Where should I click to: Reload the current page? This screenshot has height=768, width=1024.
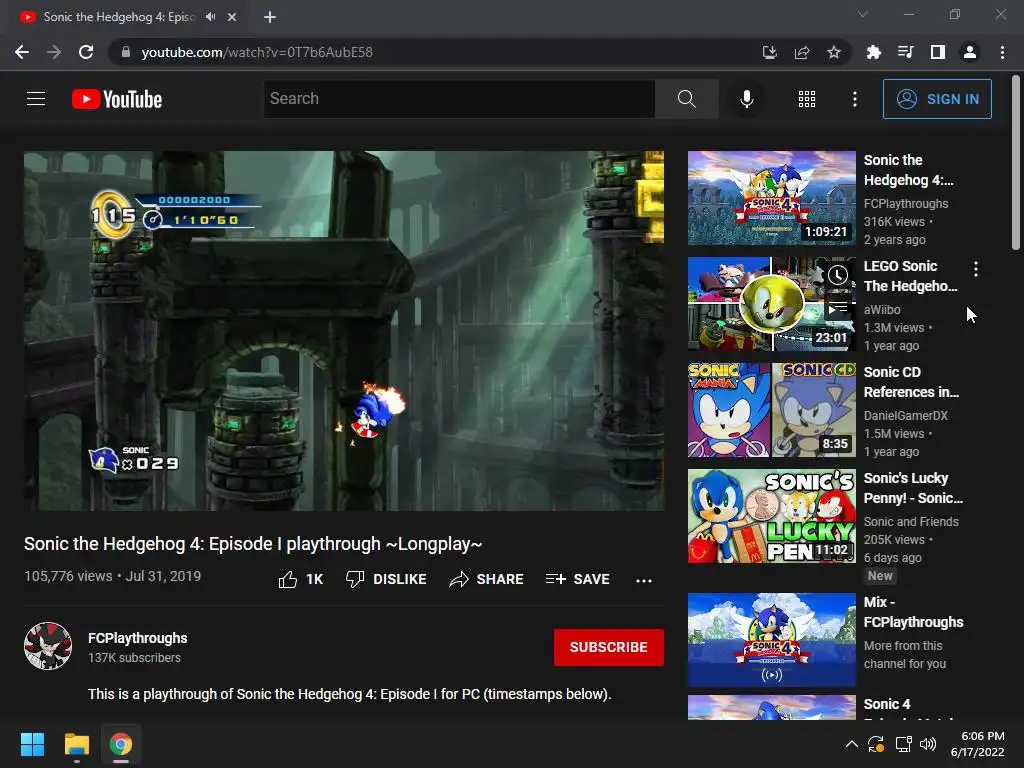click(x=86, y=52)
